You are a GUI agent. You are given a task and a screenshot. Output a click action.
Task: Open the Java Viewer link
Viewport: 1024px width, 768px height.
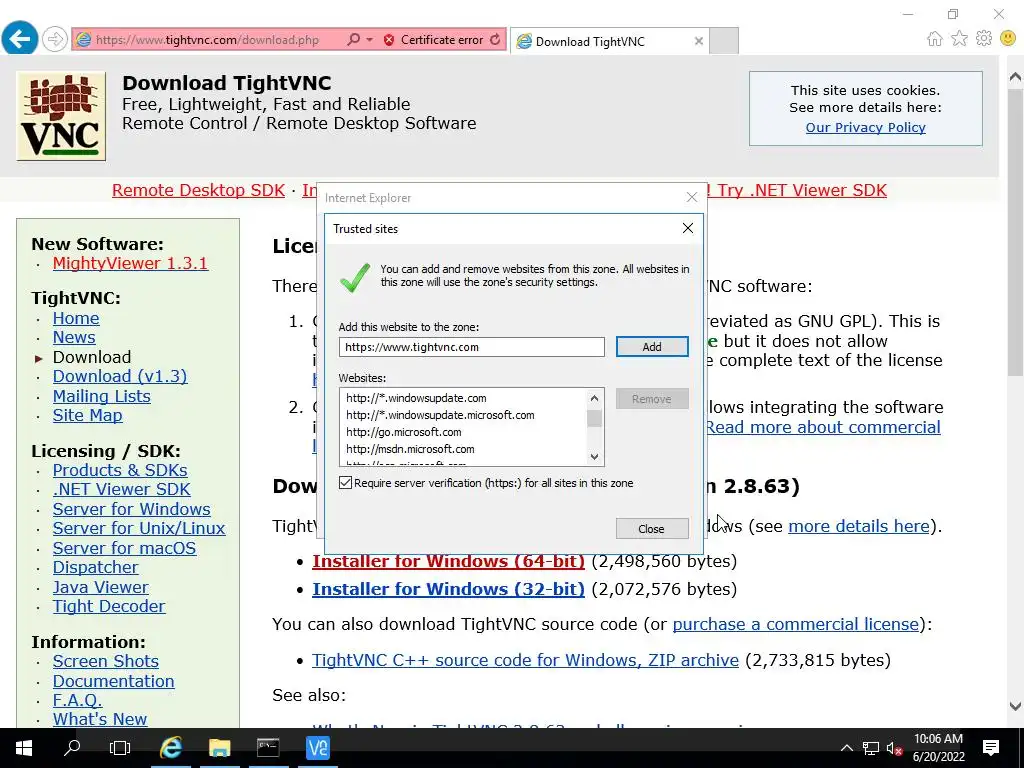[101, 587]
